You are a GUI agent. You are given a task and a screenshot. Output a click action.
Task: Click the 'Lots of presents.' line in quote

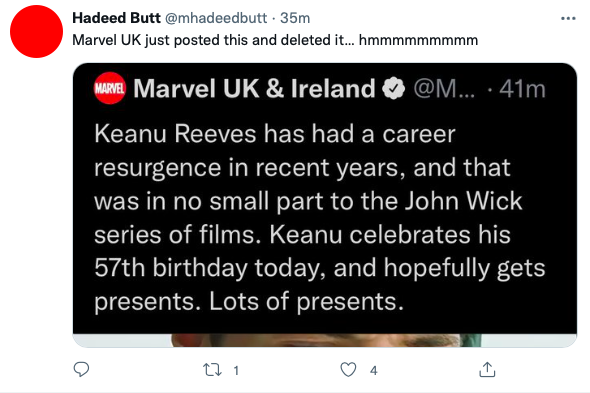pyautogui.click(x=306, y=302)
